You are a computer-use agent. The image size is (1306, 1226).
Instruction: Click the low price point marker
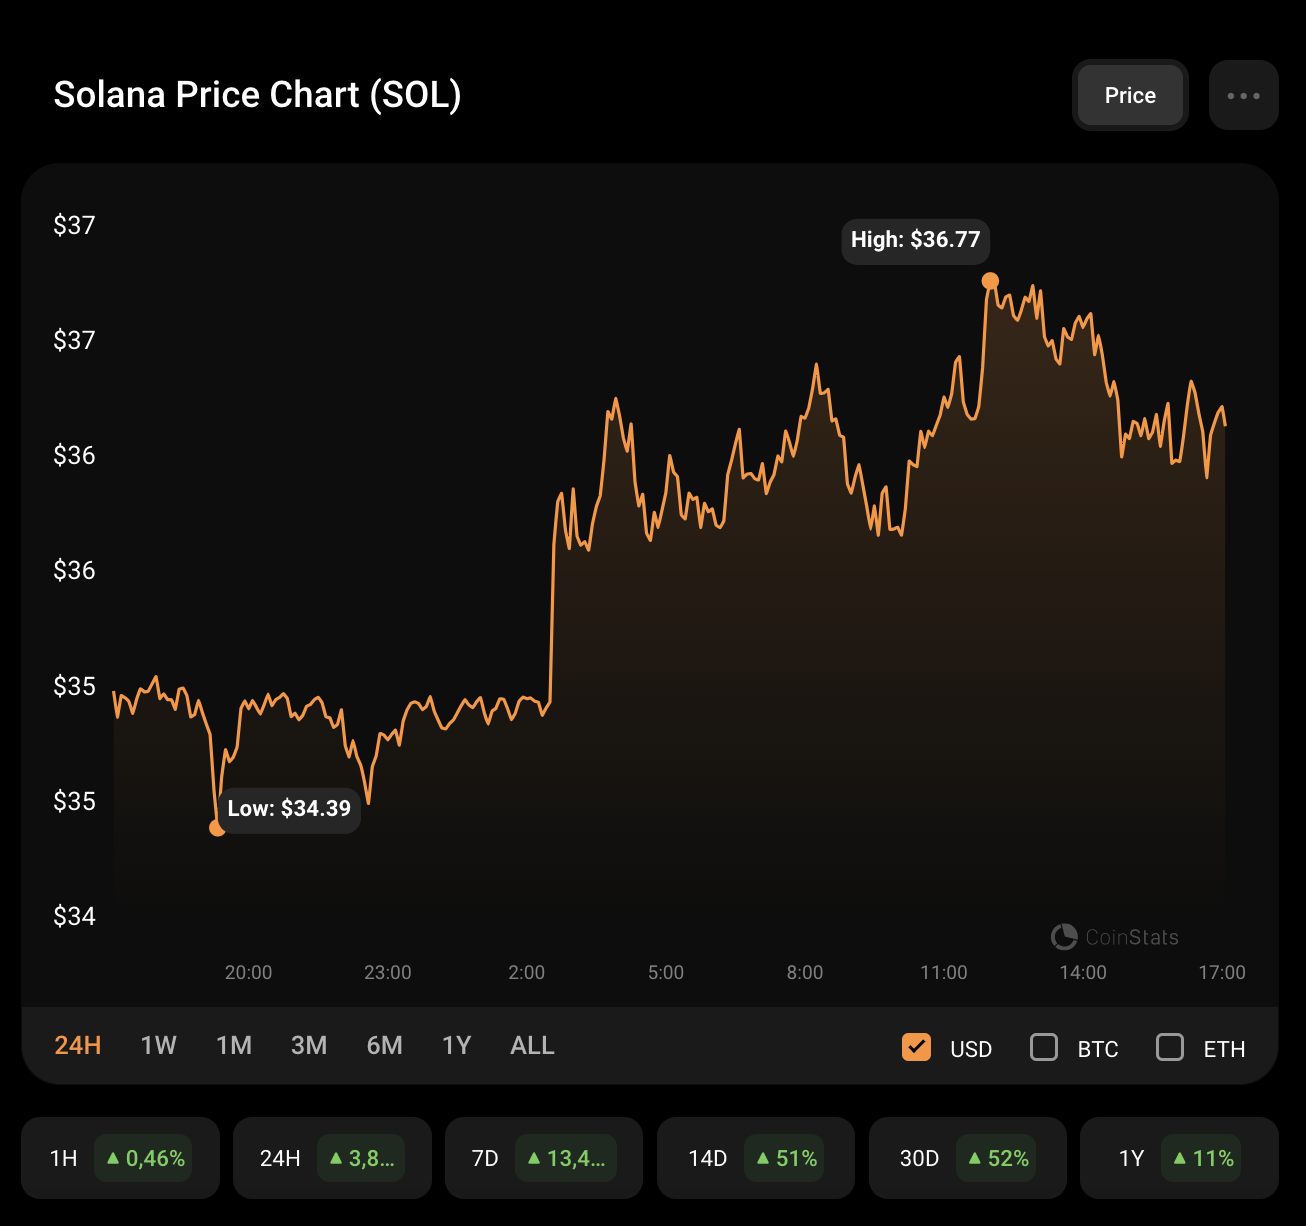(x=217, y=827)
